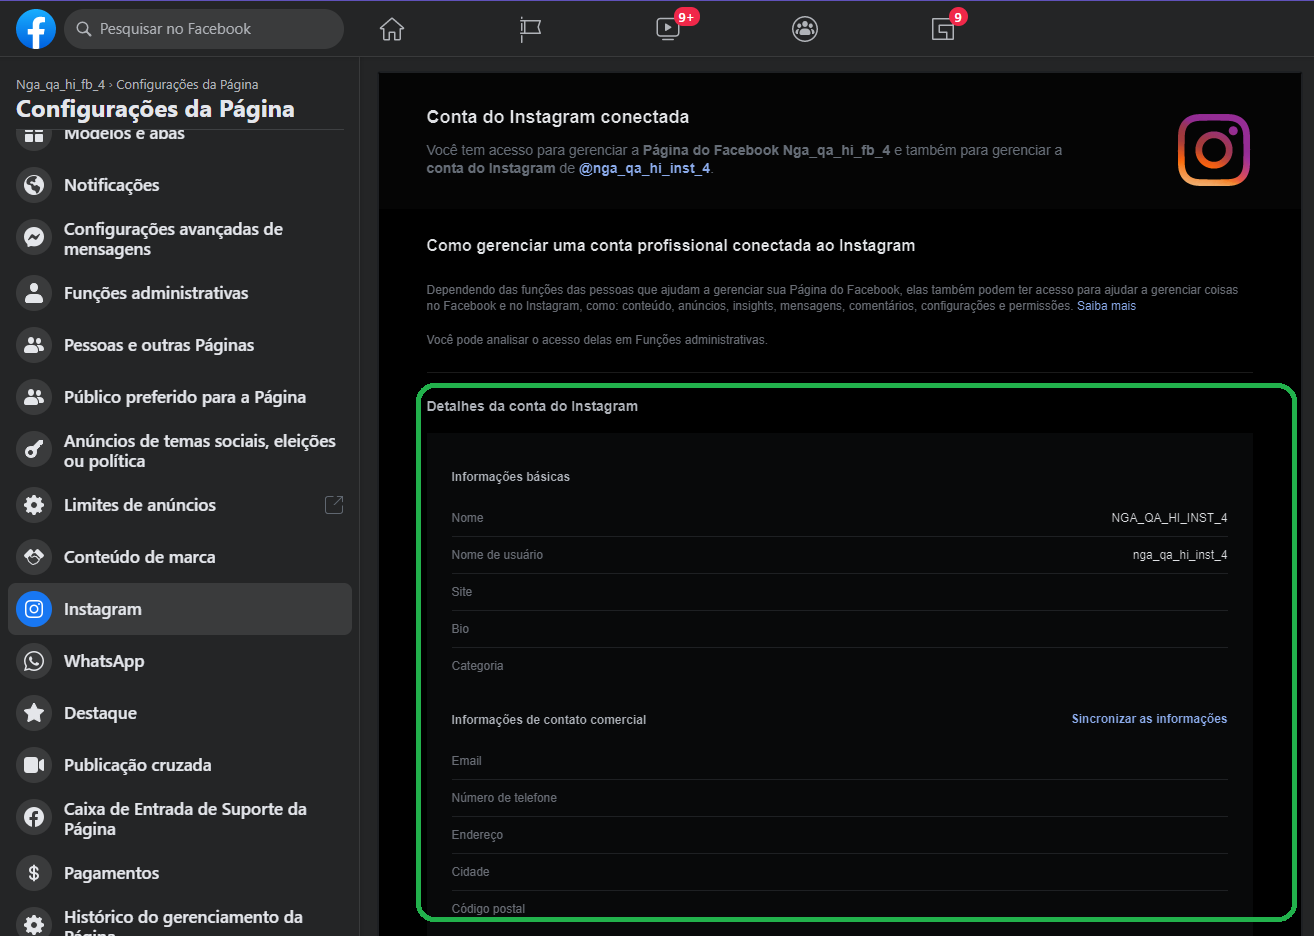1314x937 pixels.
Task: Select the Instagram settings item
Action: click(180, 609)
